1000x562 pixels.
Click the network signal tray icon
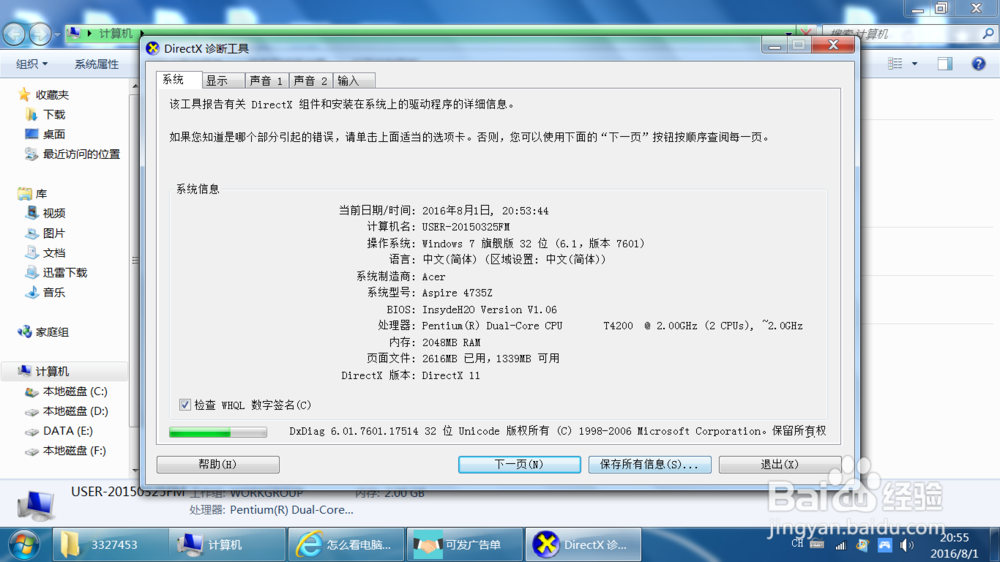[841, 545]
